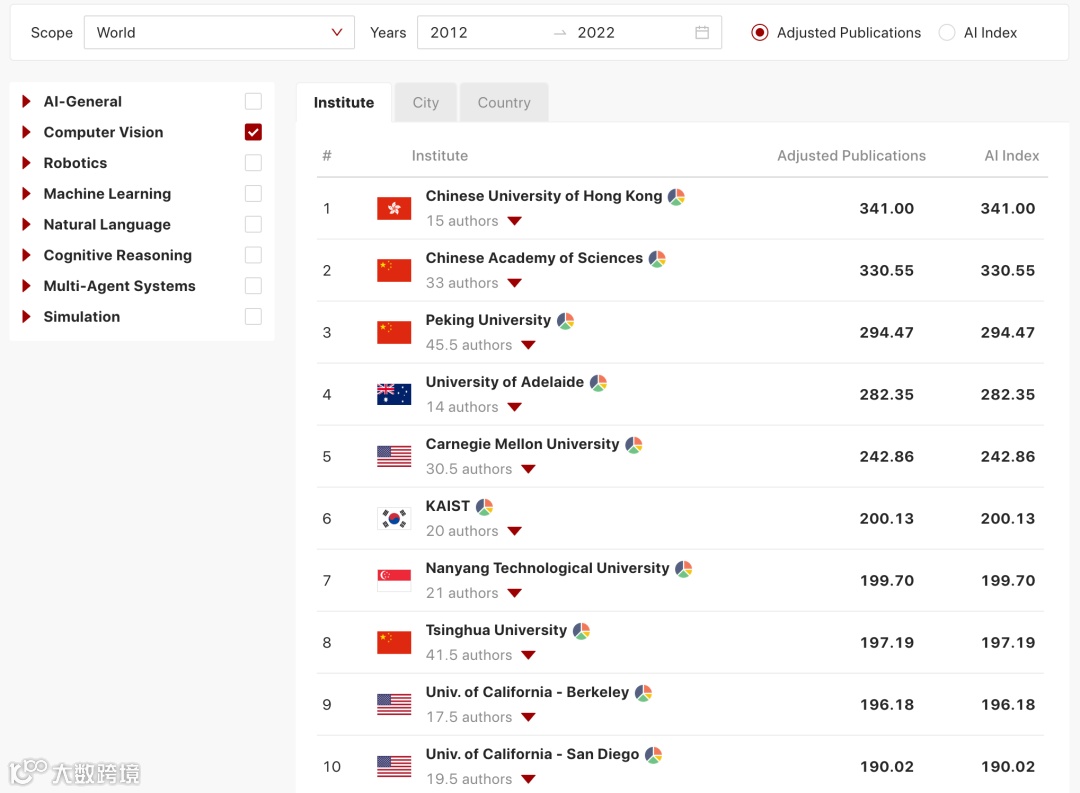
Task: Expand 20 authors under KAIST
Action: point(515,531)
